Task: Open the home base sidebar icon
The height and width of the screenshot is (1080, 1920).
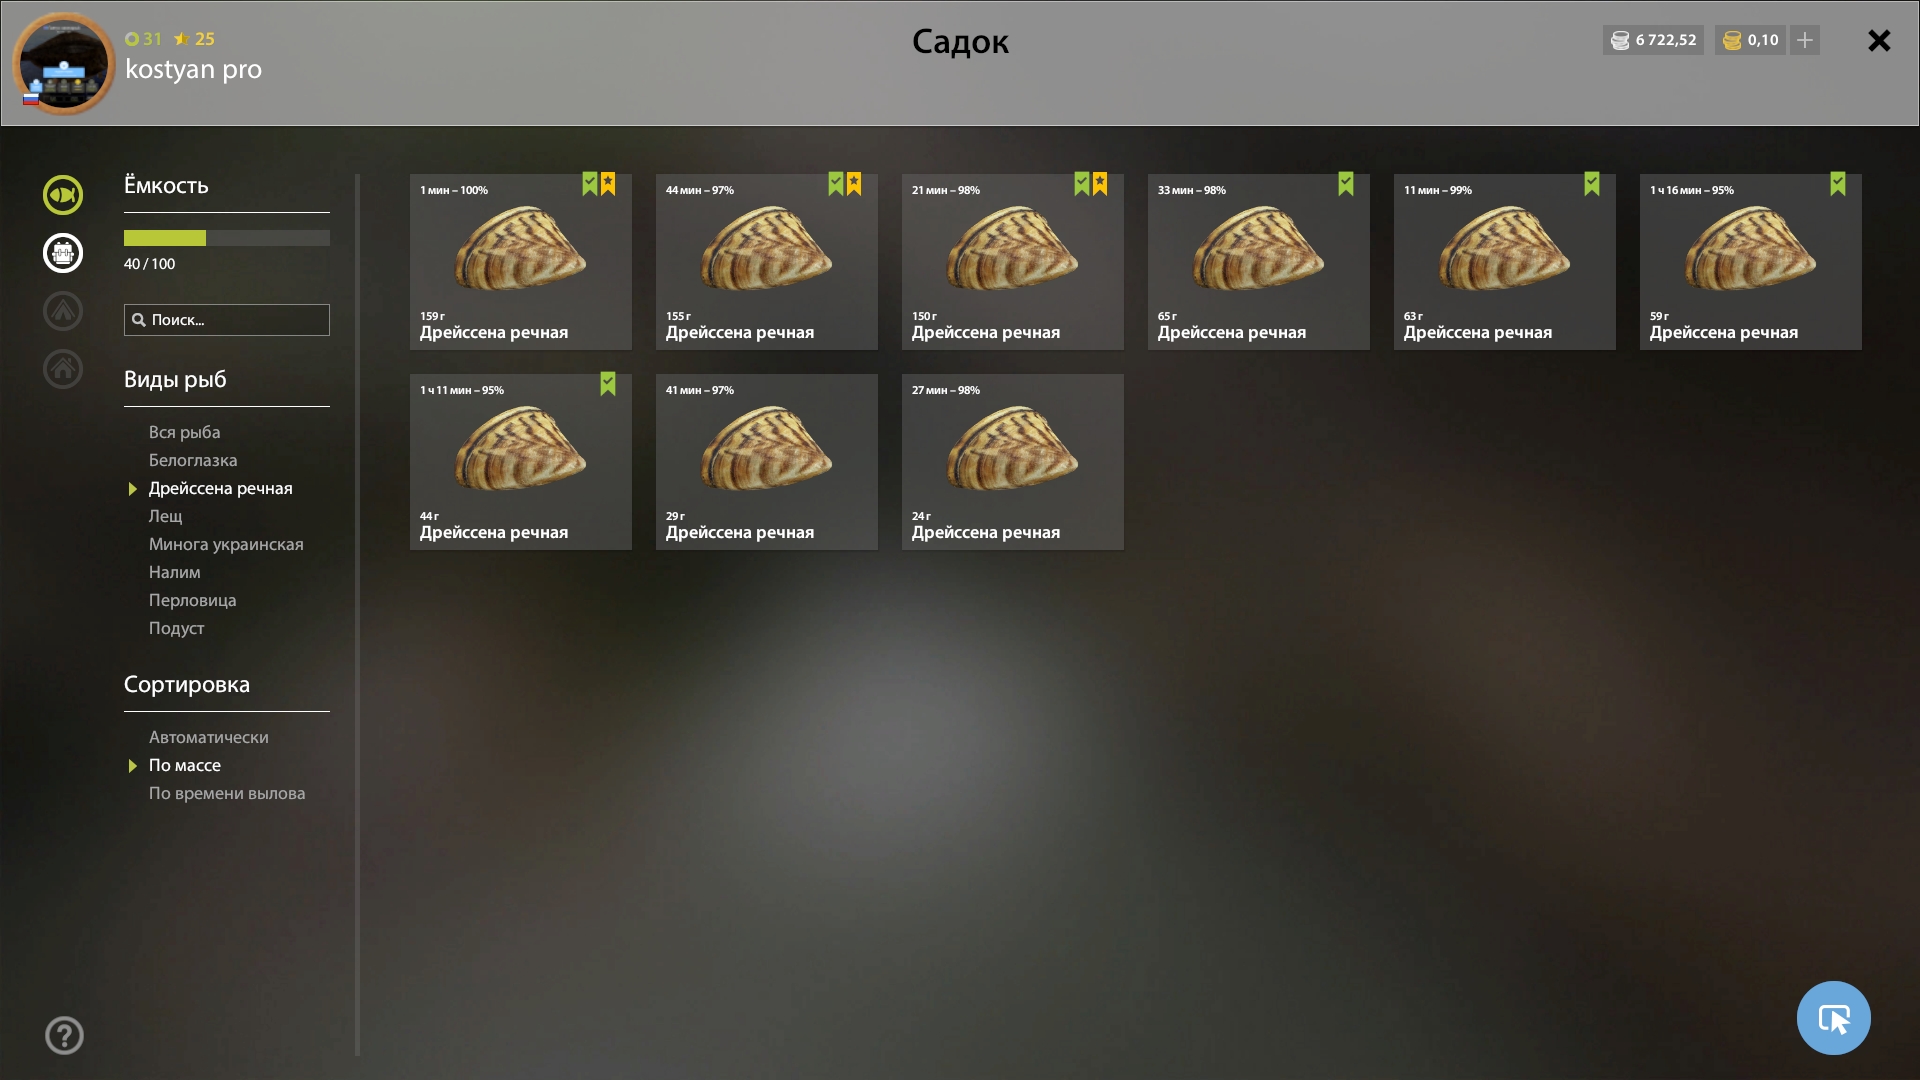Action: tap(63, 369)
